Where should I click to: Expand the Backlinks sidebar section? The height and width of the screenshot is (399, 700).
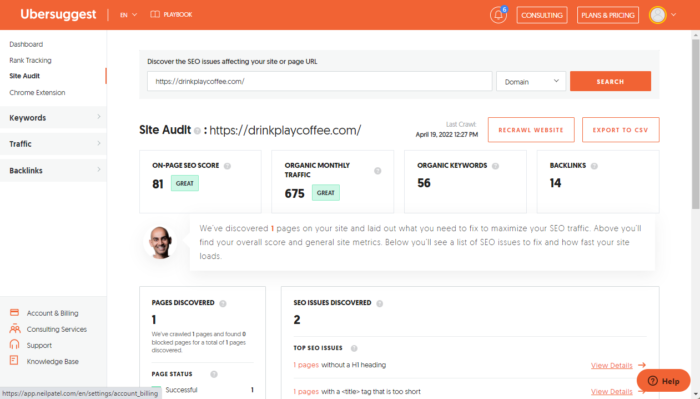click(53, 170)
